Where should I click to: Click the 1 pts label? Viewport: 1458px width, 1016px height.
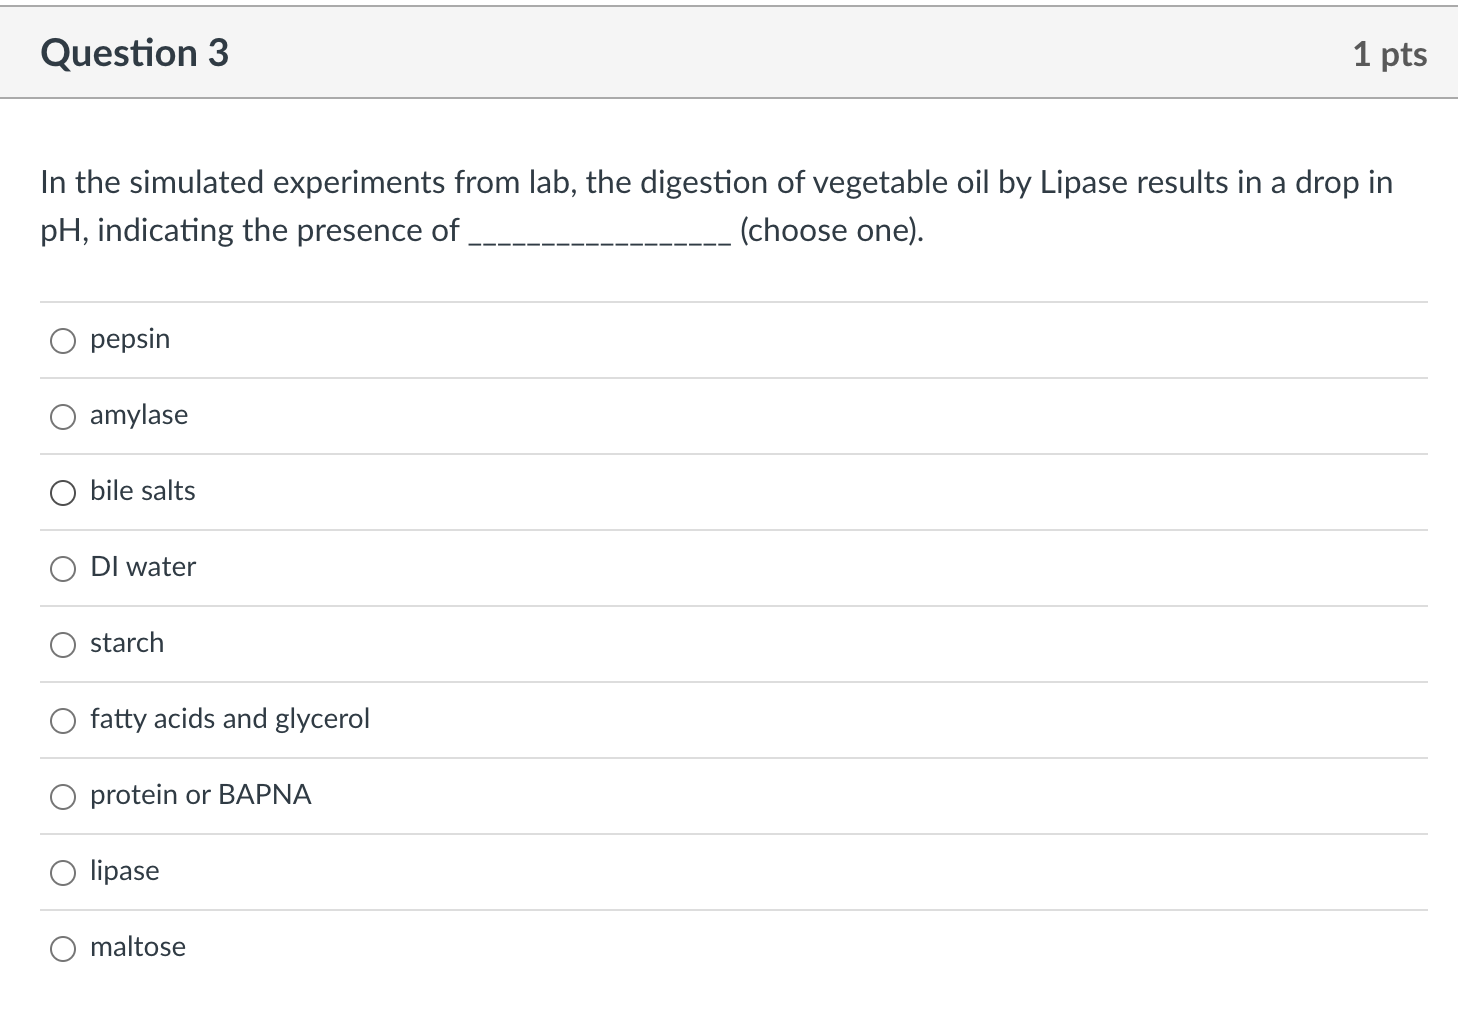1390,55
